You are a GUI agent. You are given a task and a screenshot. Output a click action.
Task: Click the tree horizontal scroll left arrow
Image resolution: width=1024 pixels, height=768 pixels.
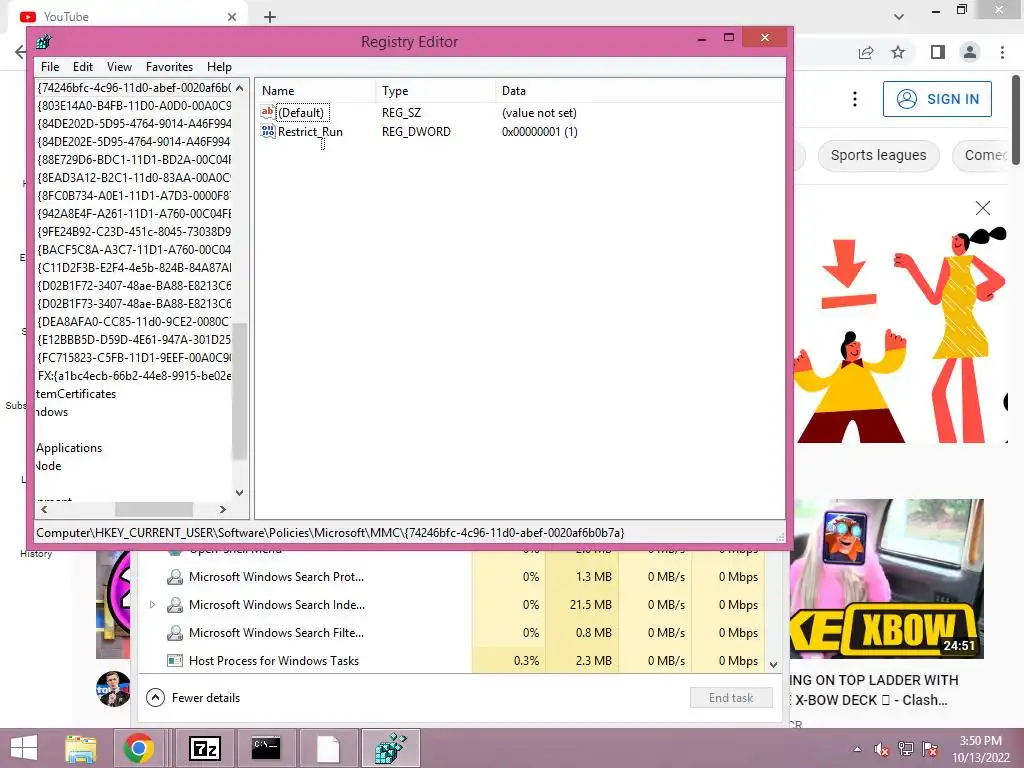pos(44,509)
